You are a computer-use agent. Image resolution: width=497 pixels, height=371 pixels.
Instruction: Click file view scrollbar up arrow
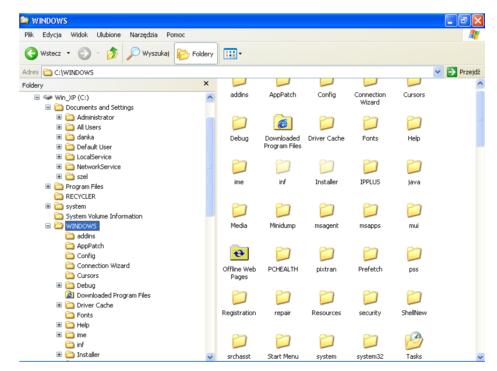480,84
